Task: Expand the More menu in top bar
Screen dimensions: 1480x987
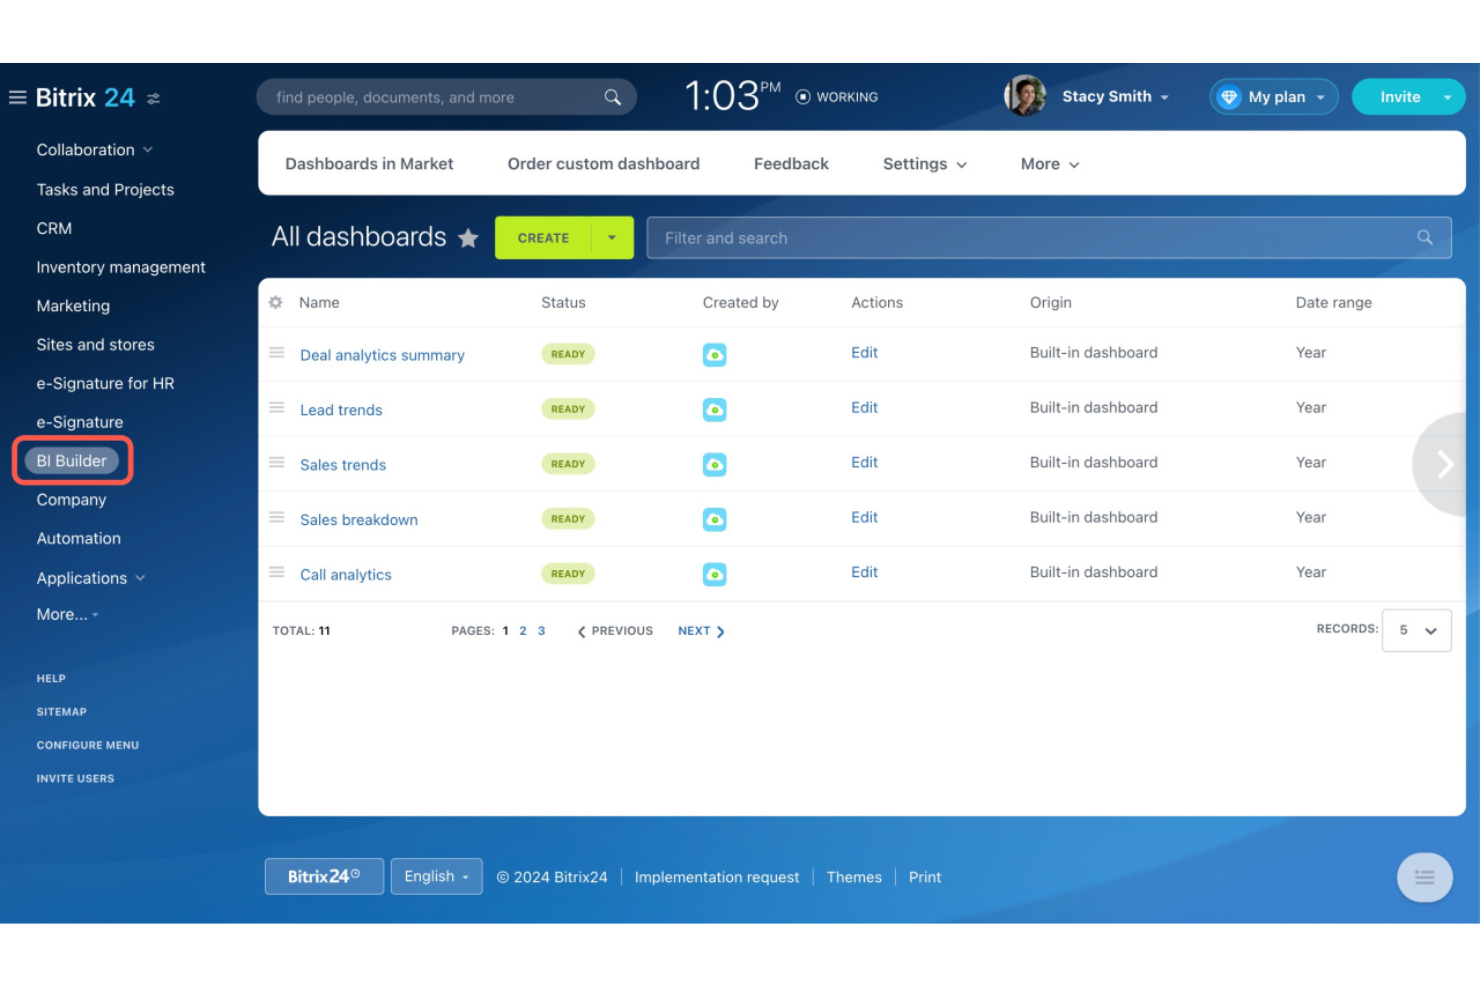Action: click(x=1049, y=164)
